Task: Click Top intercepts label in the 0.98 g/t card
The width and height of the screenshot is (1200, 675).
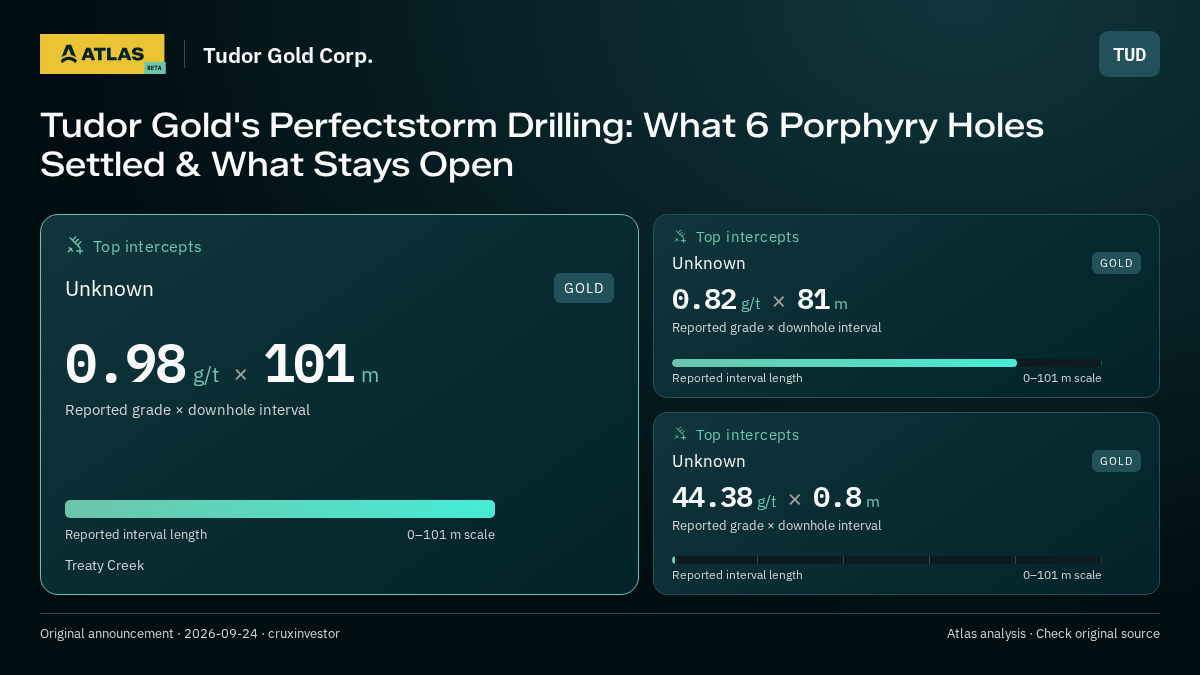Action: (147, 246)
